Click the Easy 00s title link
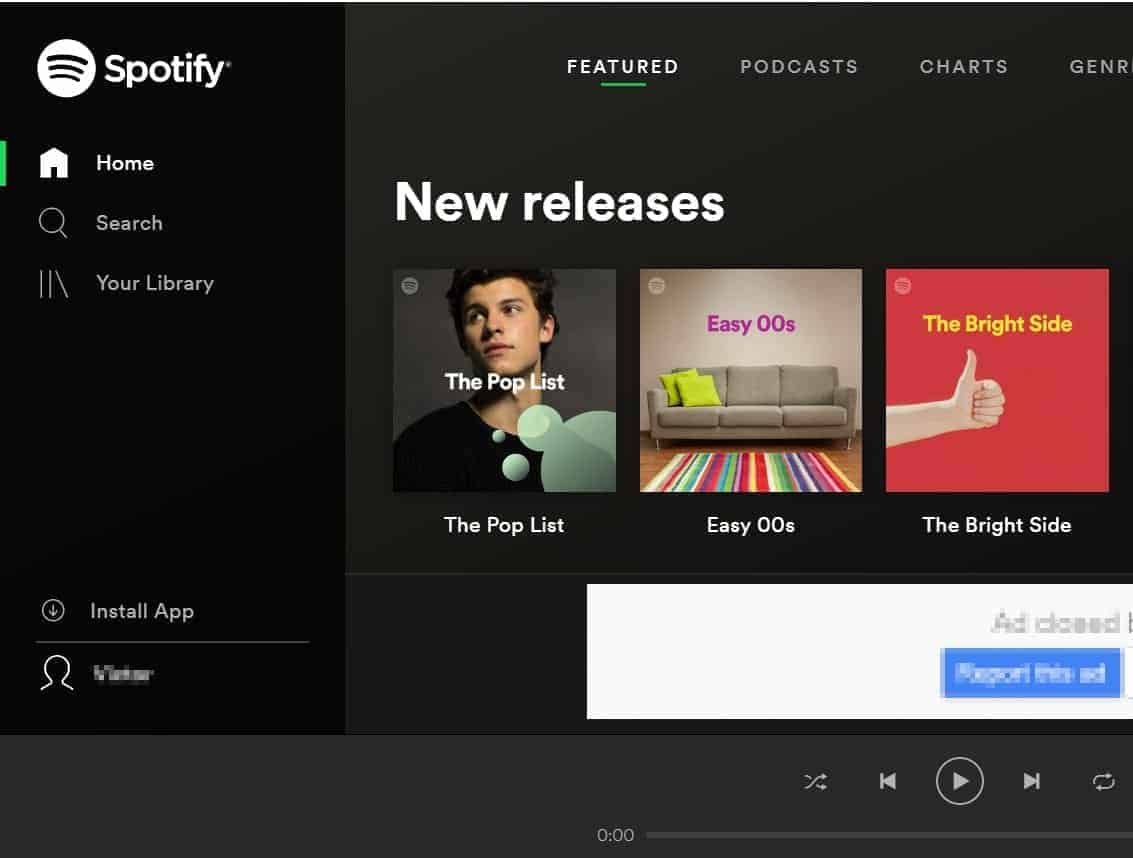Viewport: 1133px width, 858px height. pyautogui.click(x=751, y=525)
